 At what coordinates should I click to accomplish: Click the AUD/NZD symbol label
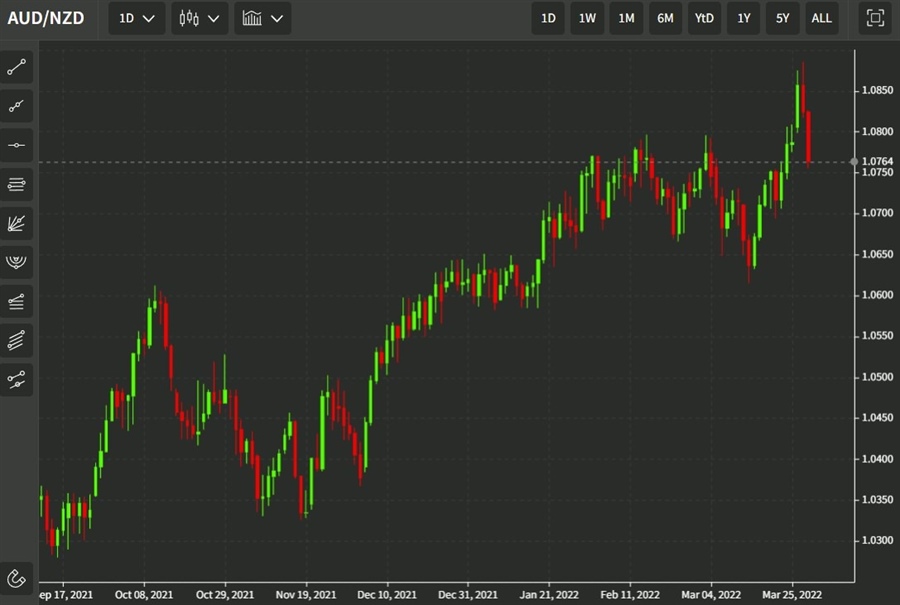(46, 18)
